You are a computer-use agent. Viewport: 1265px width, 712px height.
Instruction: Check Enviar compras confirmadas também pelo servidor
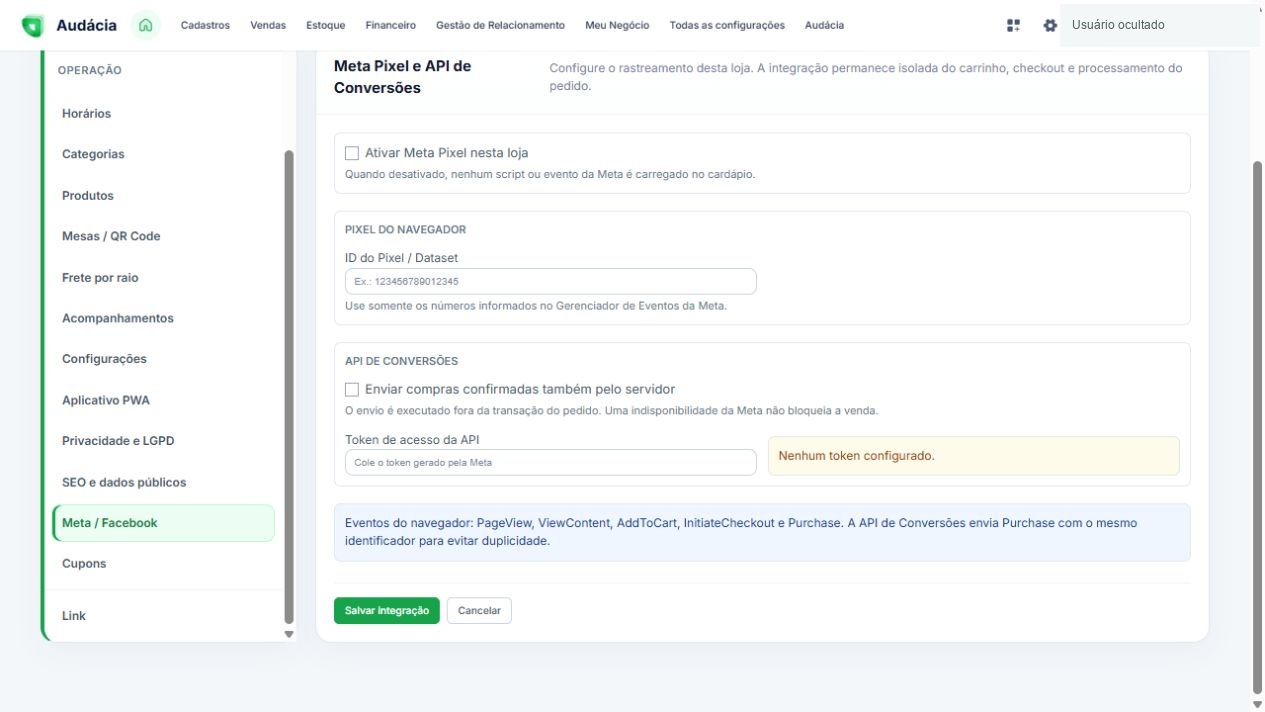[x=352, y=389]
